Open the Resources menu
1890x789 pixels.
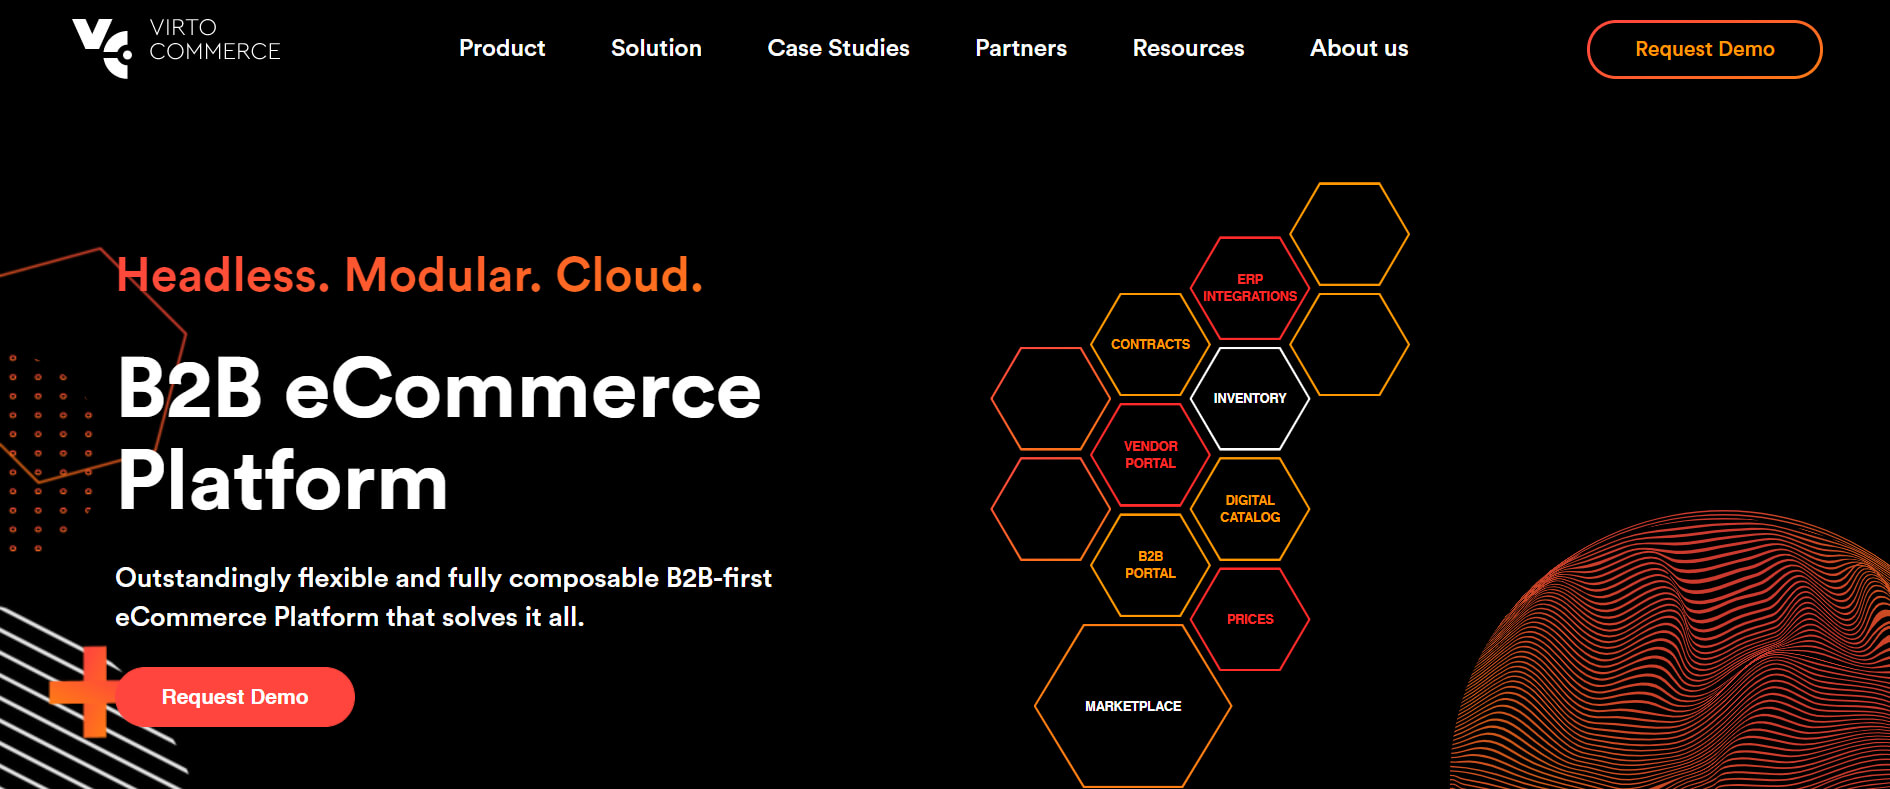[1188, 48]
